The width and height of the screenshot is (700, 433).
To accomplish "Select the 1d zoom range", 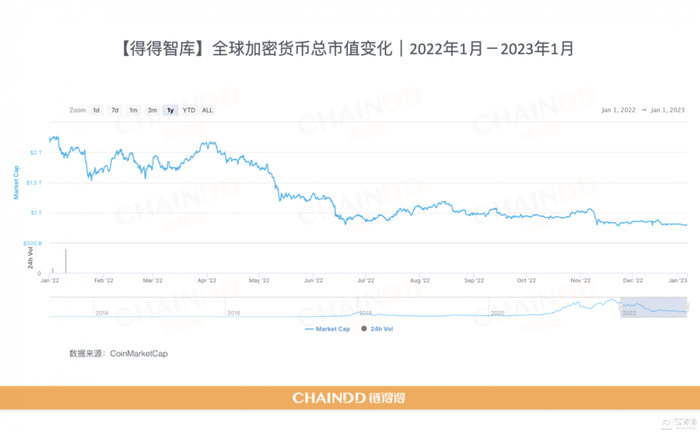I will [x=96, y=110].
